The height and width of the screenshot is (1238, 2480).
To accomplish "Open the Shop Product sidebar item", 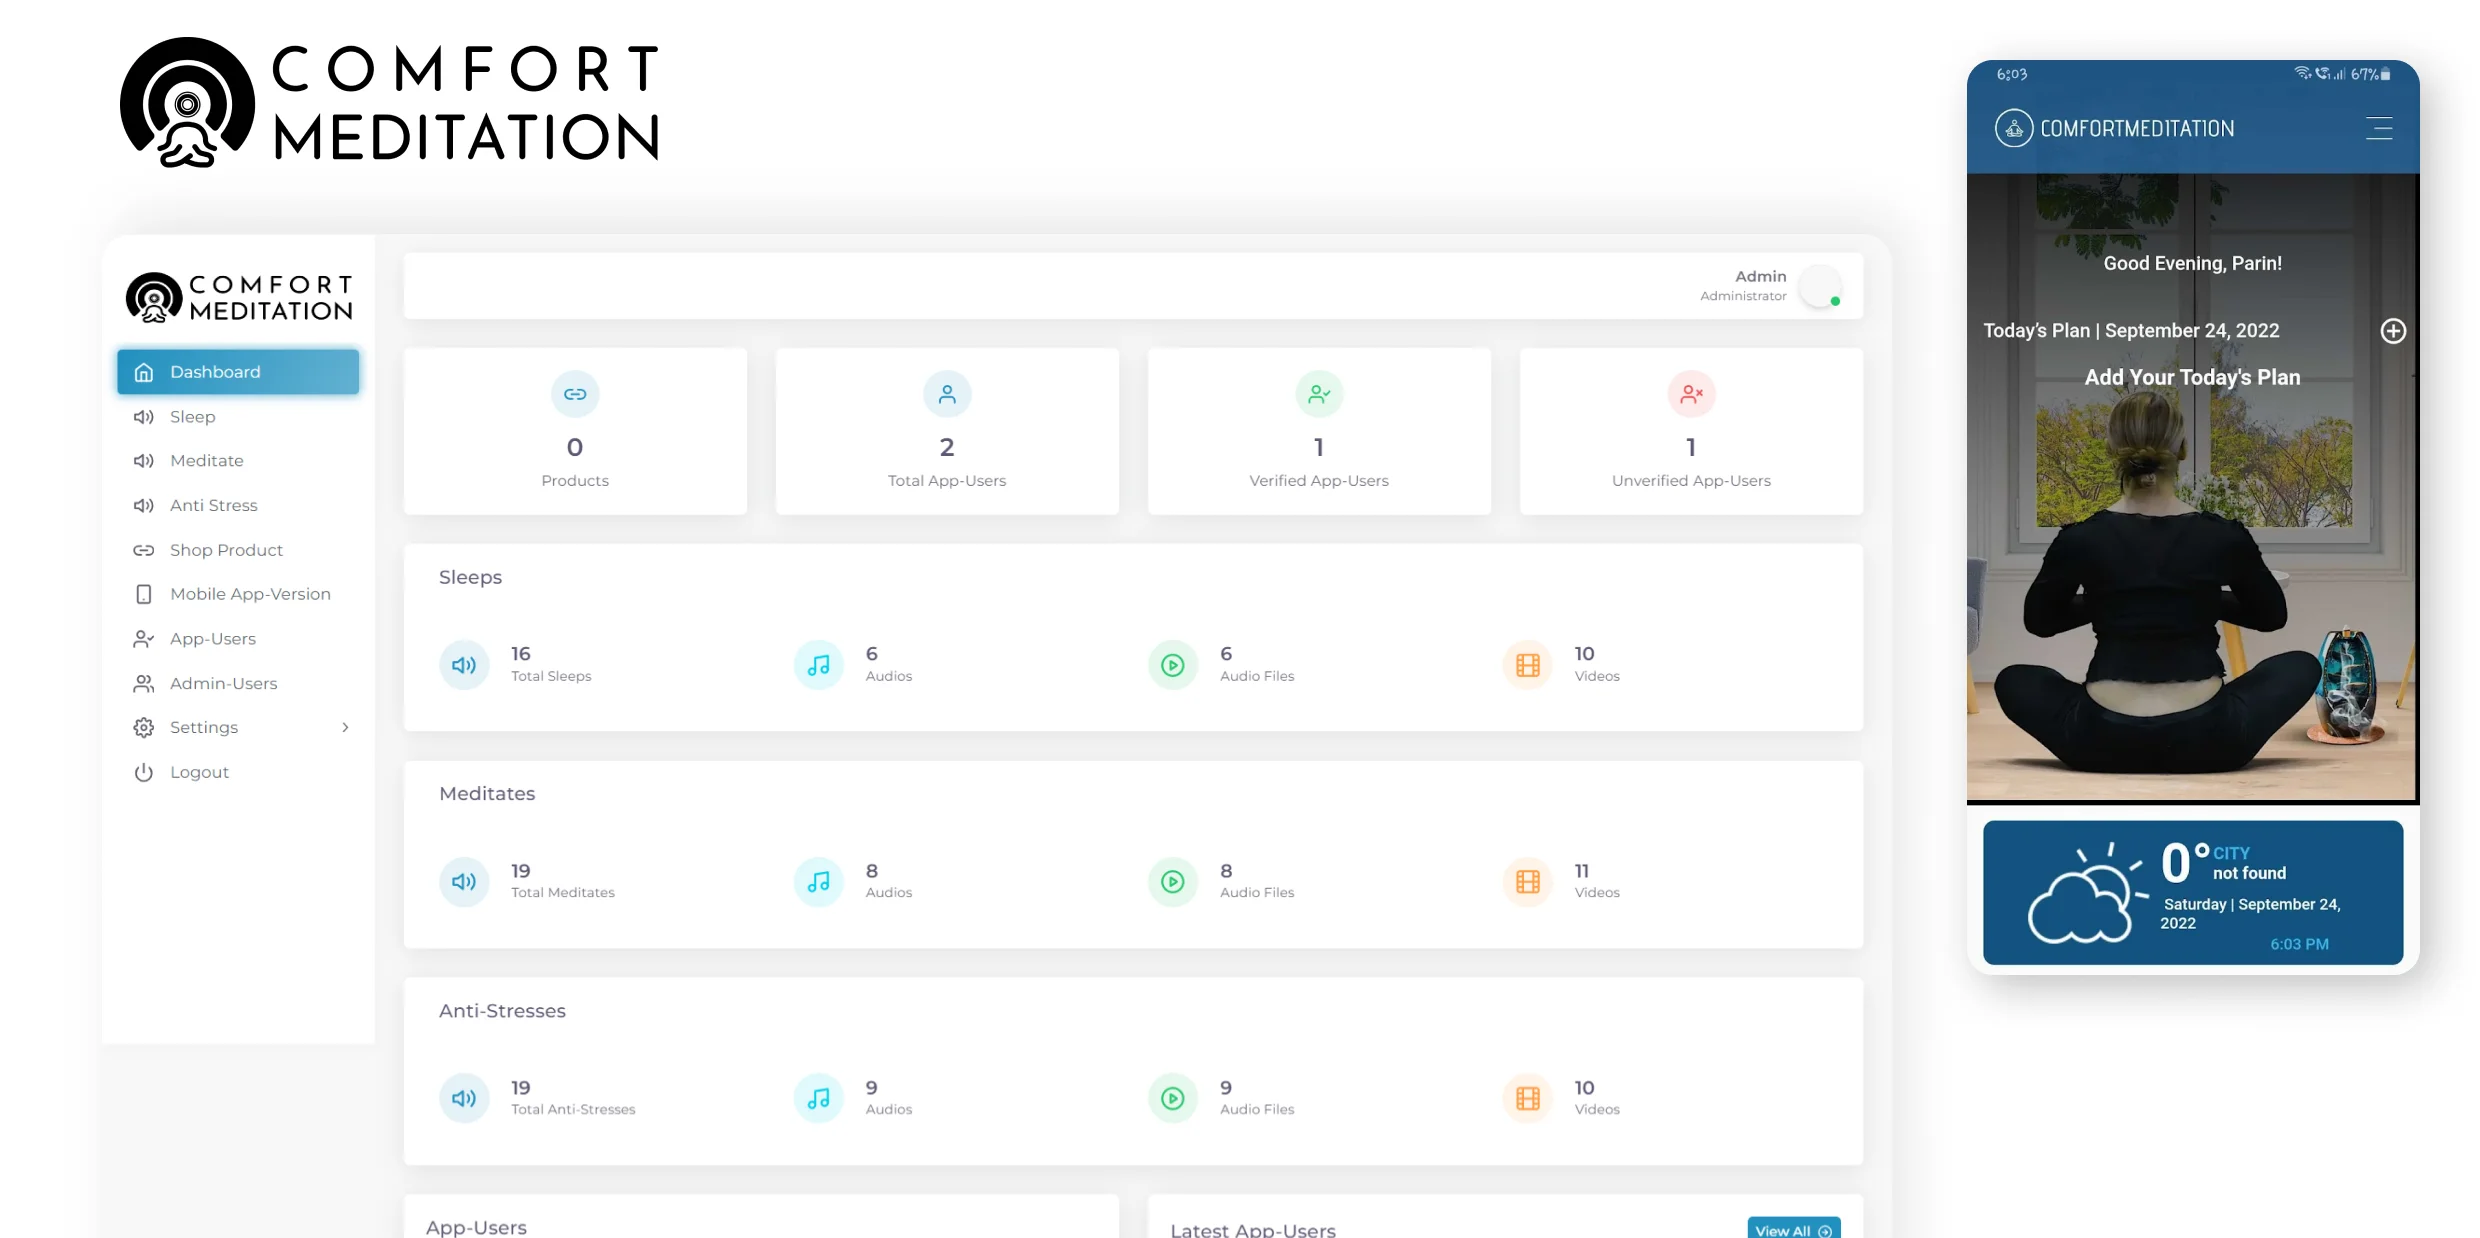I will click(226, 550).
